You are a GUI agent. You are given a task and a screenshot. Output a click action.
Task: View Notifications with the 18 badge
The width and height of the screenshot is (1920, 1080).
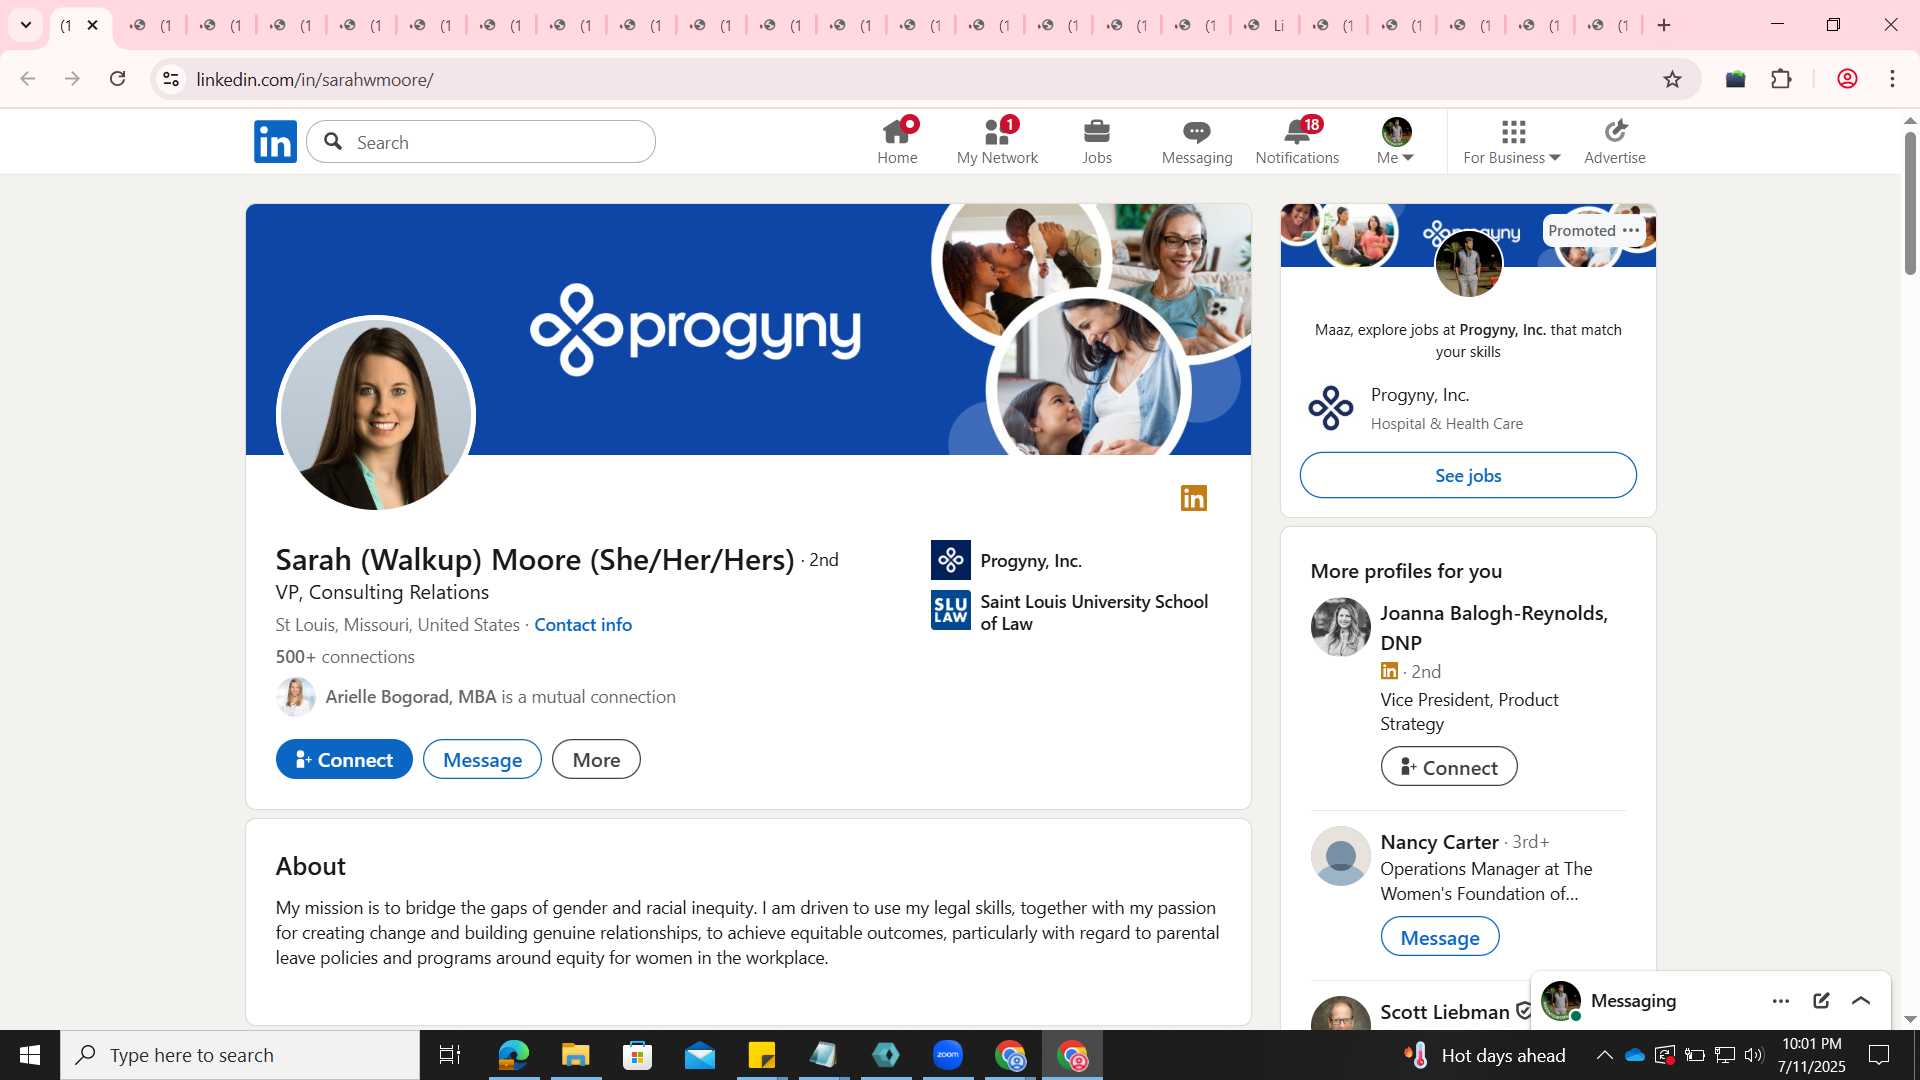[1297, 142]
